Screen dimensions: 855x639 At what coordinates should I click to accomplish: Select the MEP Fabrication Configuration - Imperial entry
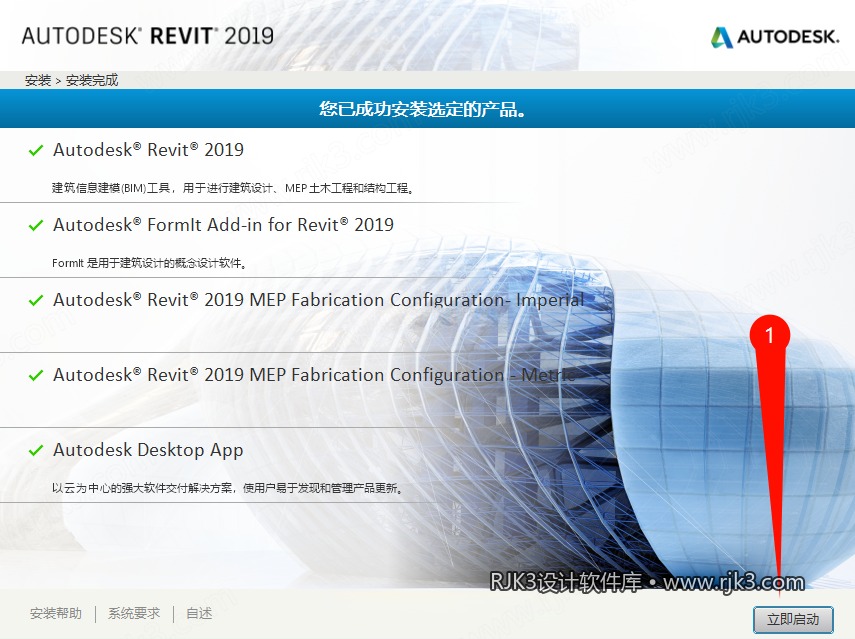coord(318,299)
